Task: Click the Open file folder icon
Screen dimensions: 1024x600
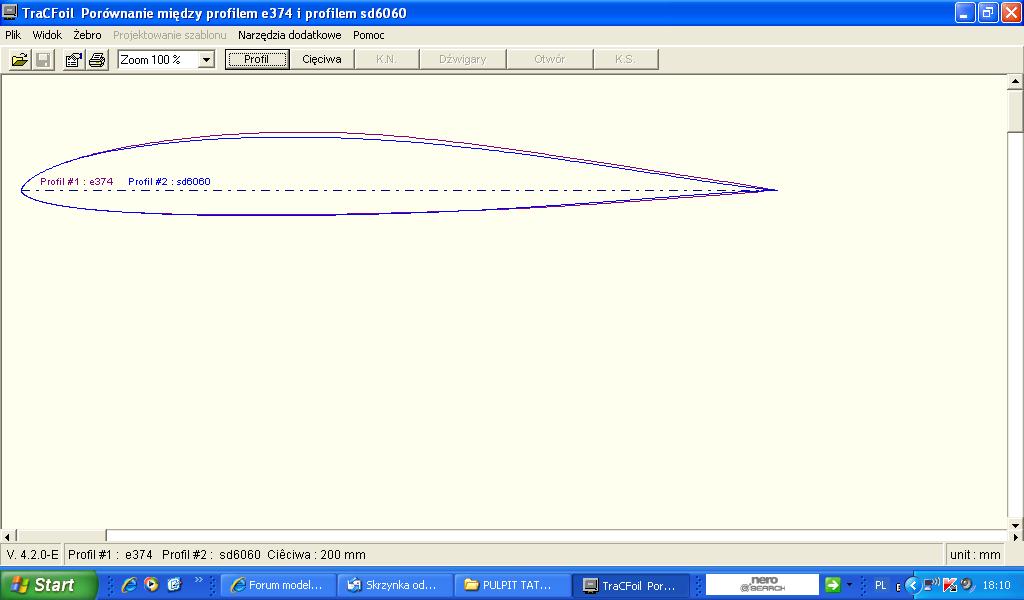Action: click(19, 60)
